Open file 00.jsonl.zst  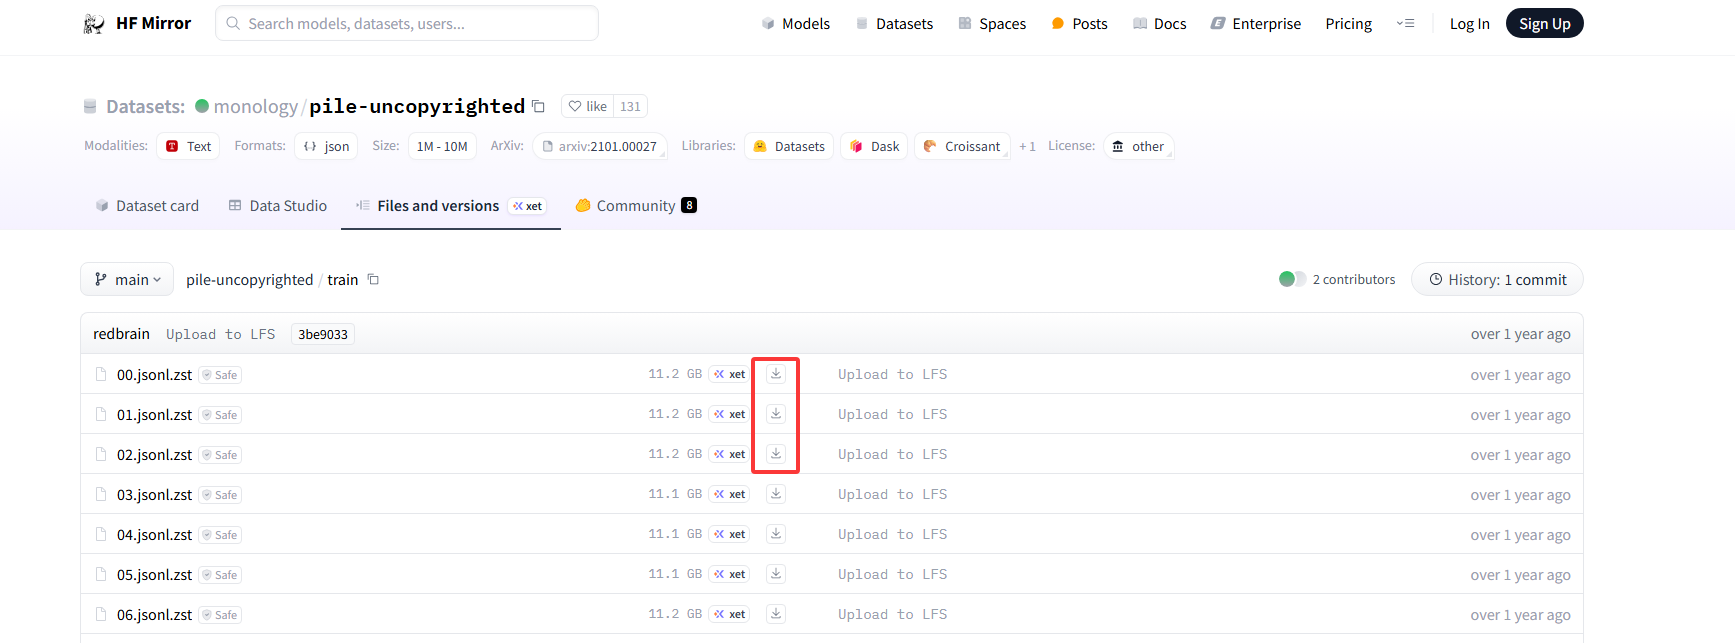click(154, 375)
